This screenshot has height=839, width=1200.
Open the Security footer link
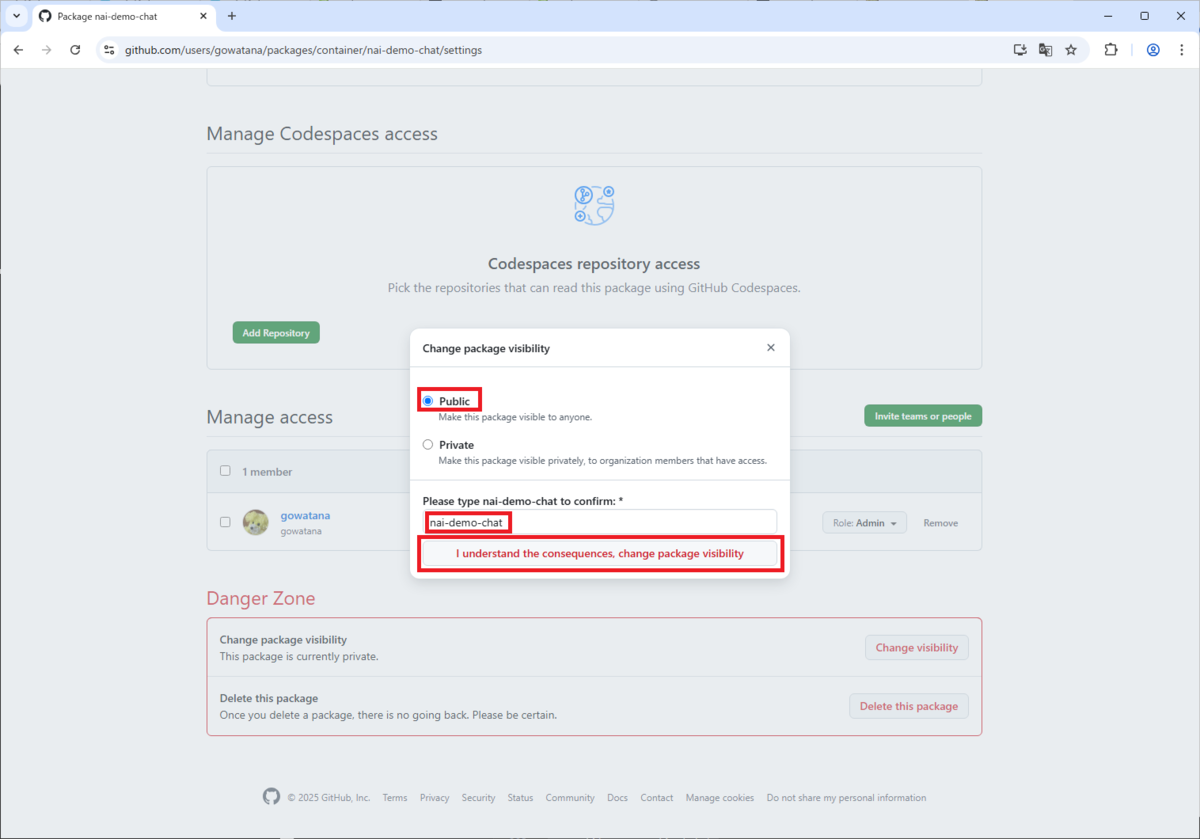478,798
